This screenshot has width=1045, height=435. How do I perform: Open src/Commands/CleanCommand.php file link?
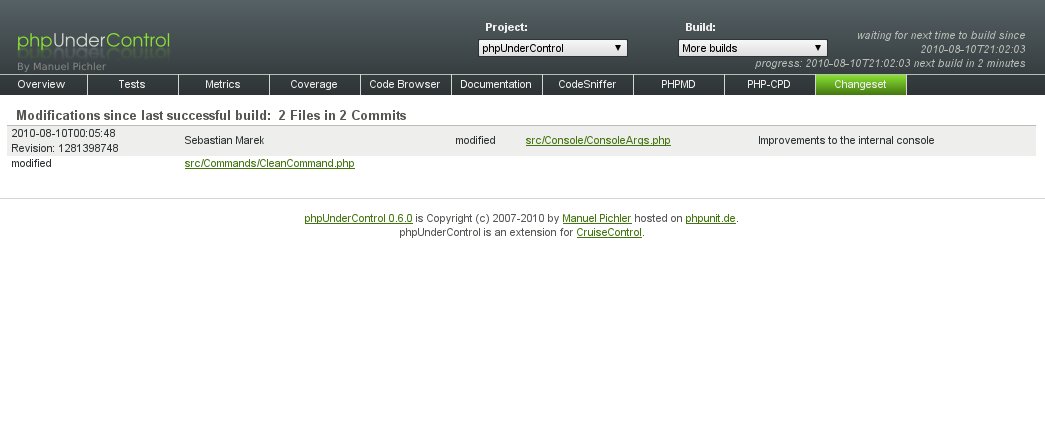[269, 163]
